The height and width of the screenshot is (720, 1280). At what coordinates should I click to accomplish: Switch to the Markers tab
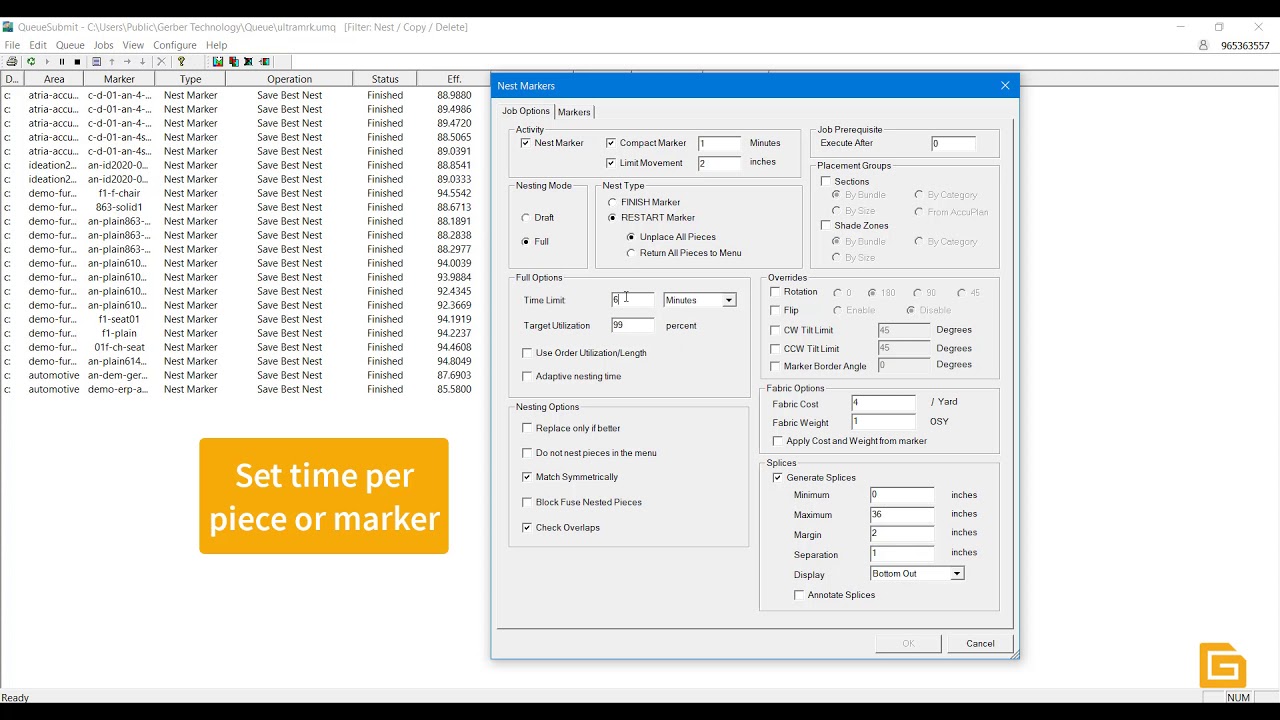click(574, 112)
